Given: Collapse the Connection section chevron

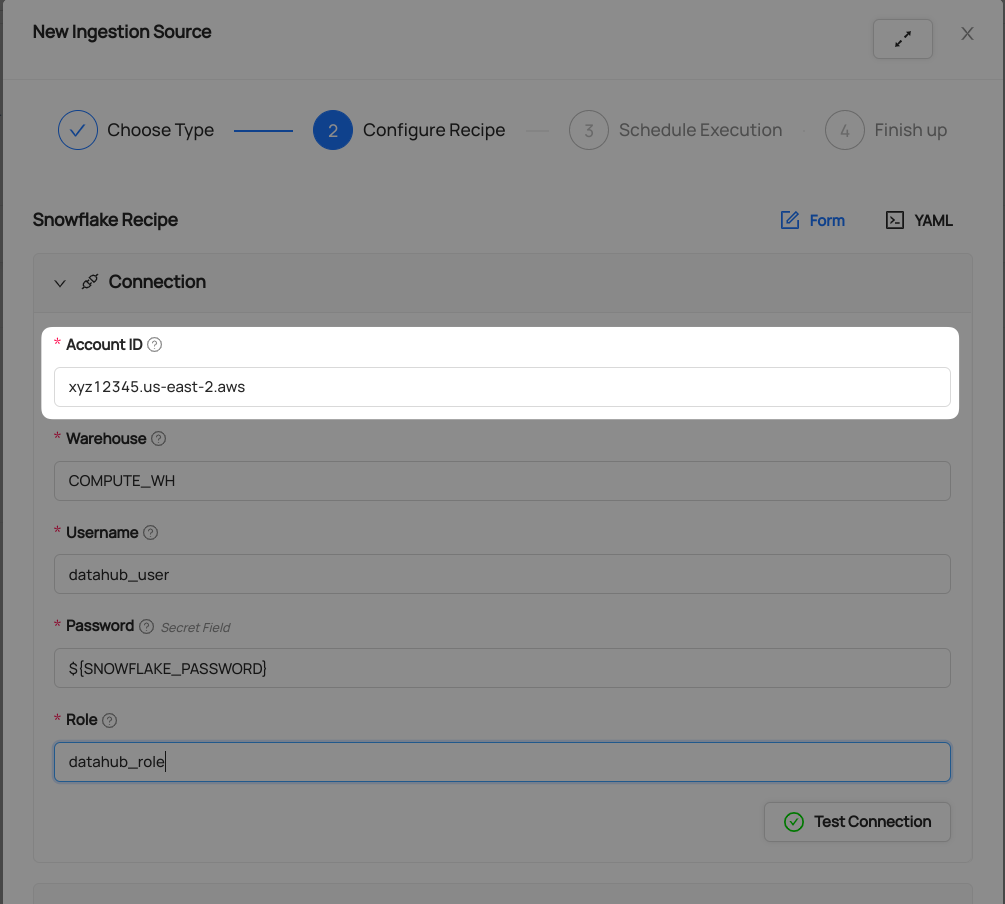Looking at the screenshot, I should [x=60, y=283].
